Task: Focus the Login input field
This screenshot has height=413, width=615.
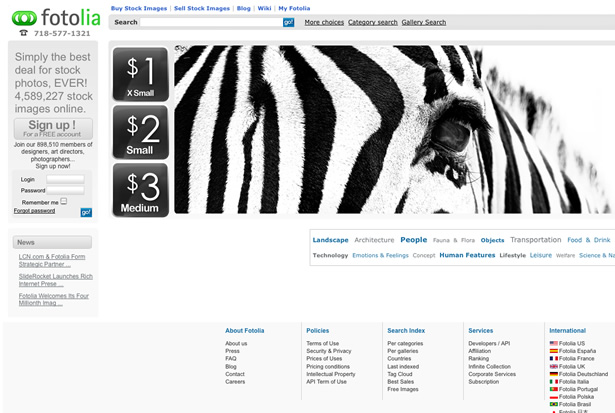Action: click(65, 179)
